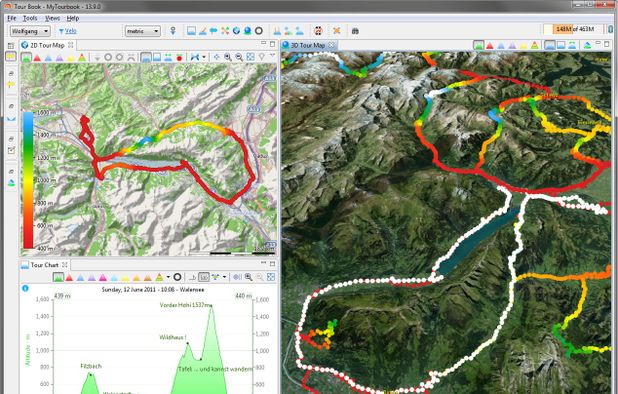Click the altitude color legend bar on 2D map
Viewport: 618px width, 394px height.
(28, 180)
